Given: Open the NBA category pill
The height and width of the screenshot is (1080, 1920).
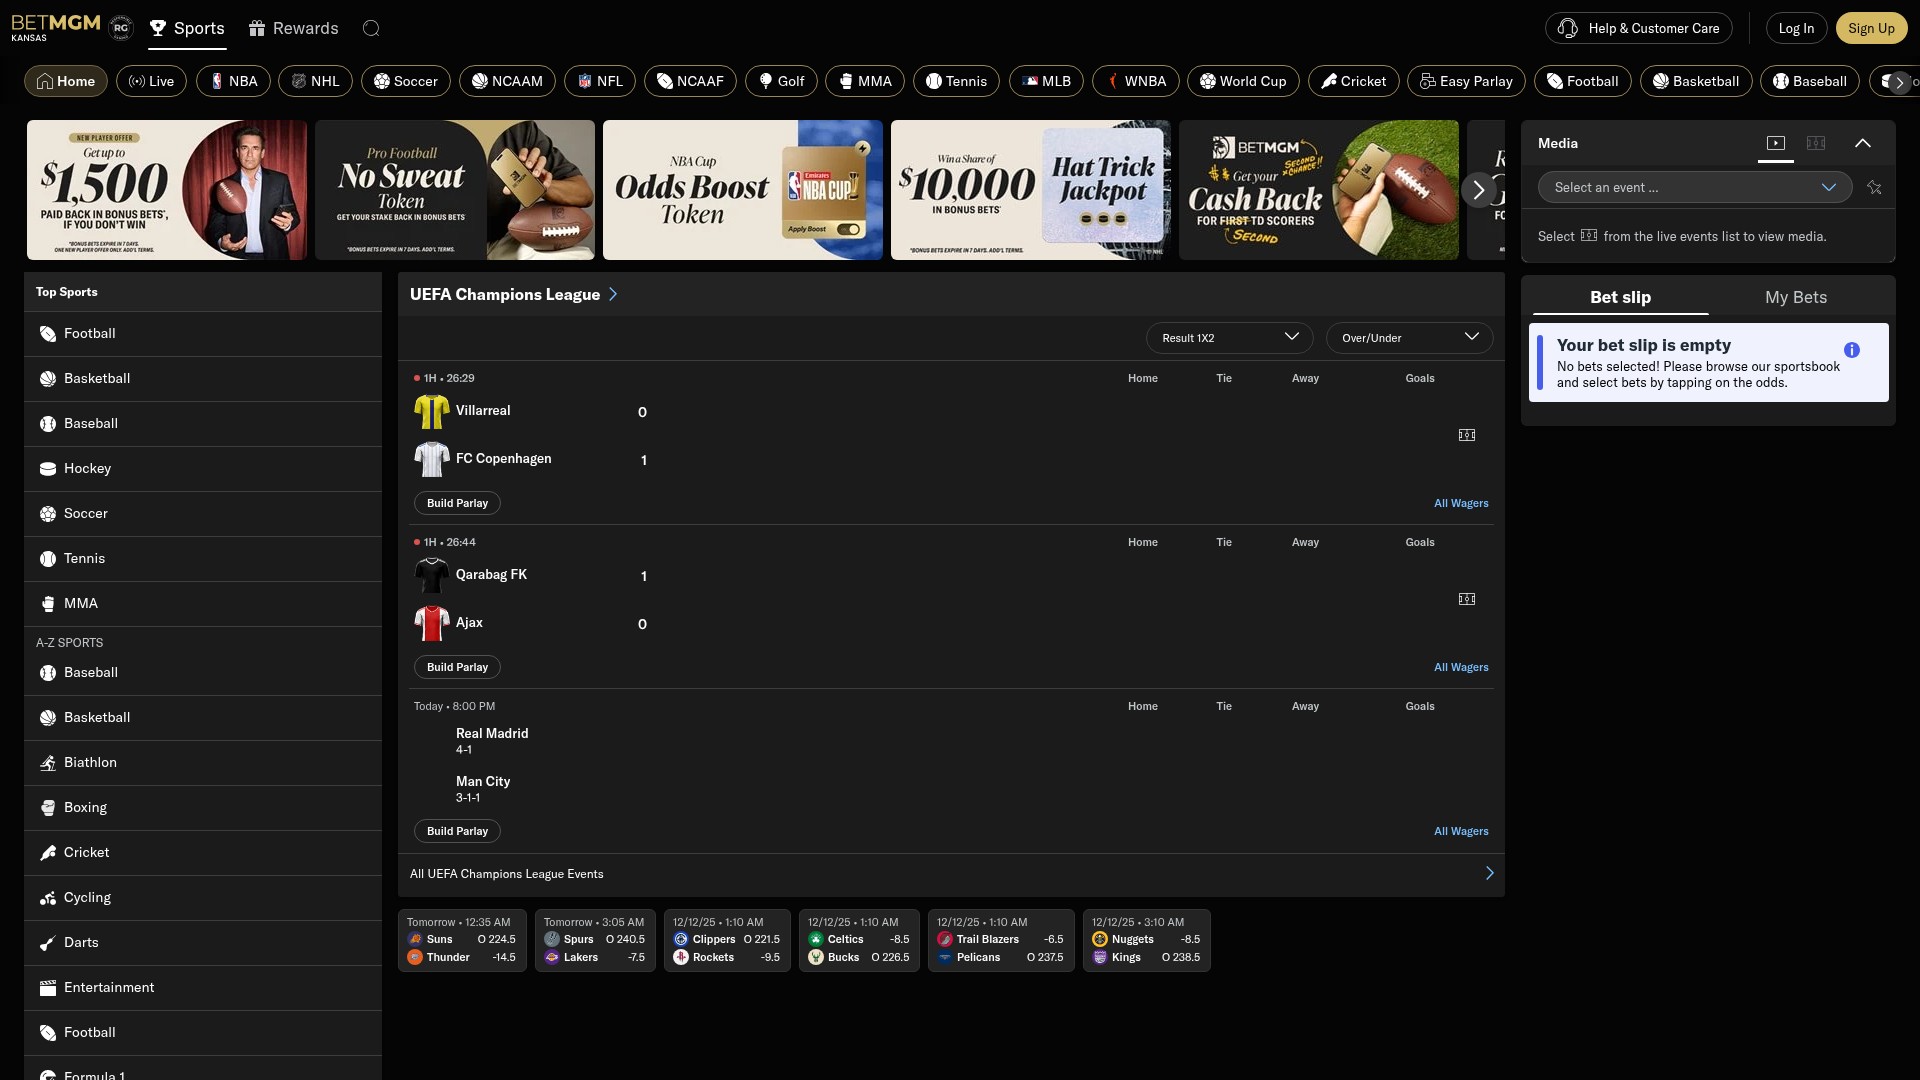Looking at the screenshot, I should point(233,81).
